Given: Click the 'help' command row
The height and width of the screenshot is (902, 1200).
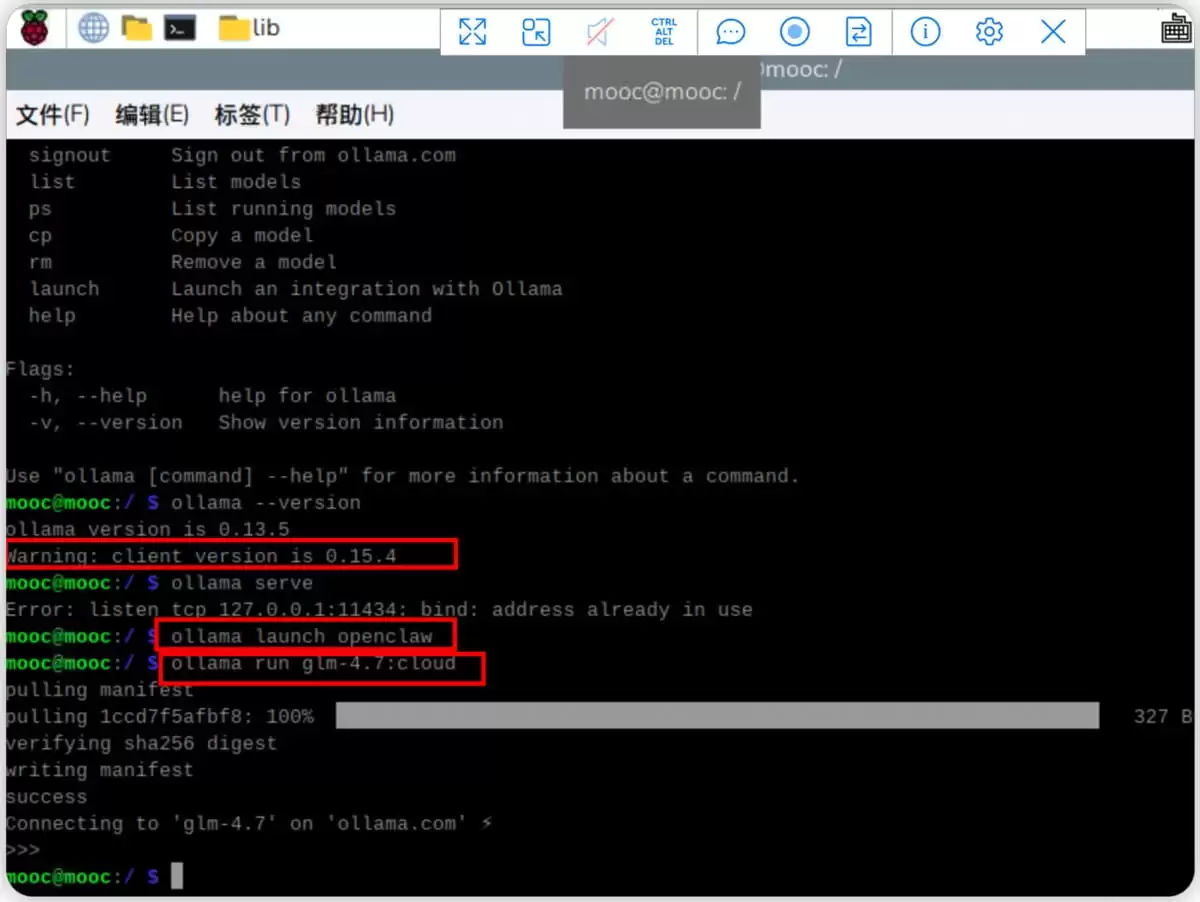Looking at the screenshot, I should 230,315.
